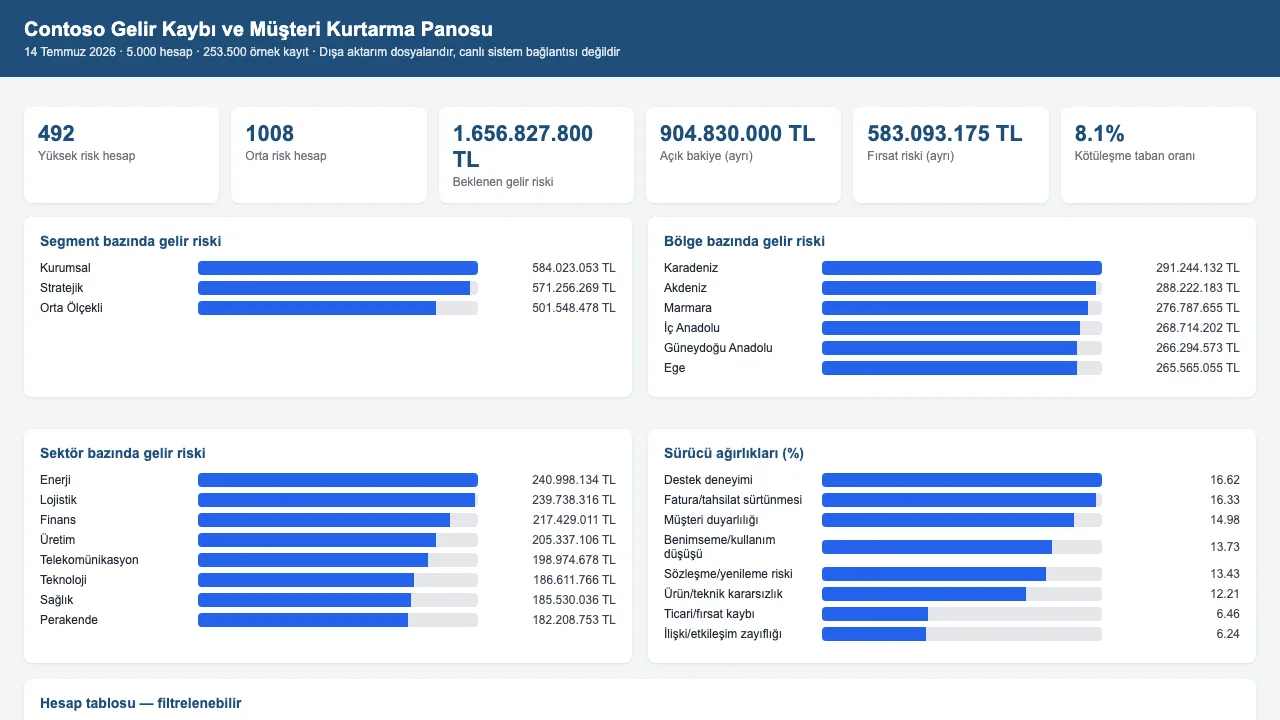Select the 1.656.827.800 TL expected risk figure

pos(523,146)
